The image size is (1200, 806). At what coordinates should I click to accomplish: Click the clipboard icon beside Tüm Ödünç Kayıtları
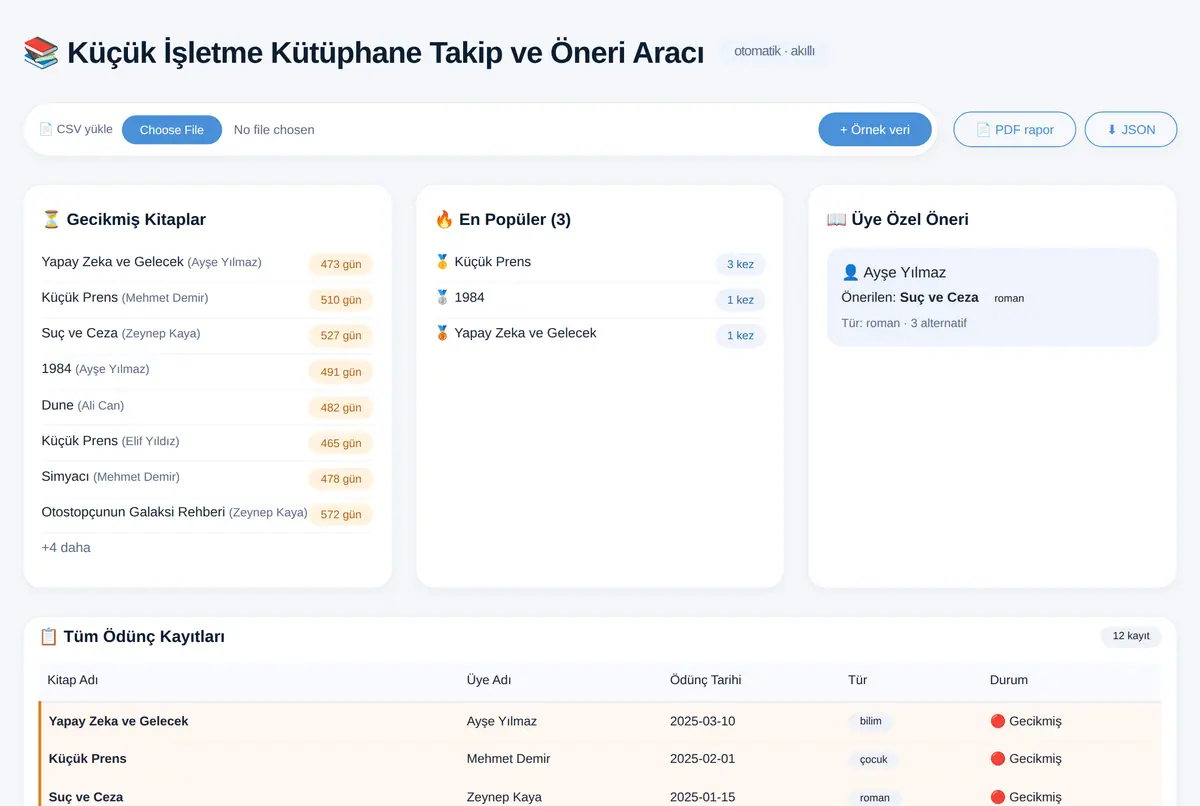(49, 636)
